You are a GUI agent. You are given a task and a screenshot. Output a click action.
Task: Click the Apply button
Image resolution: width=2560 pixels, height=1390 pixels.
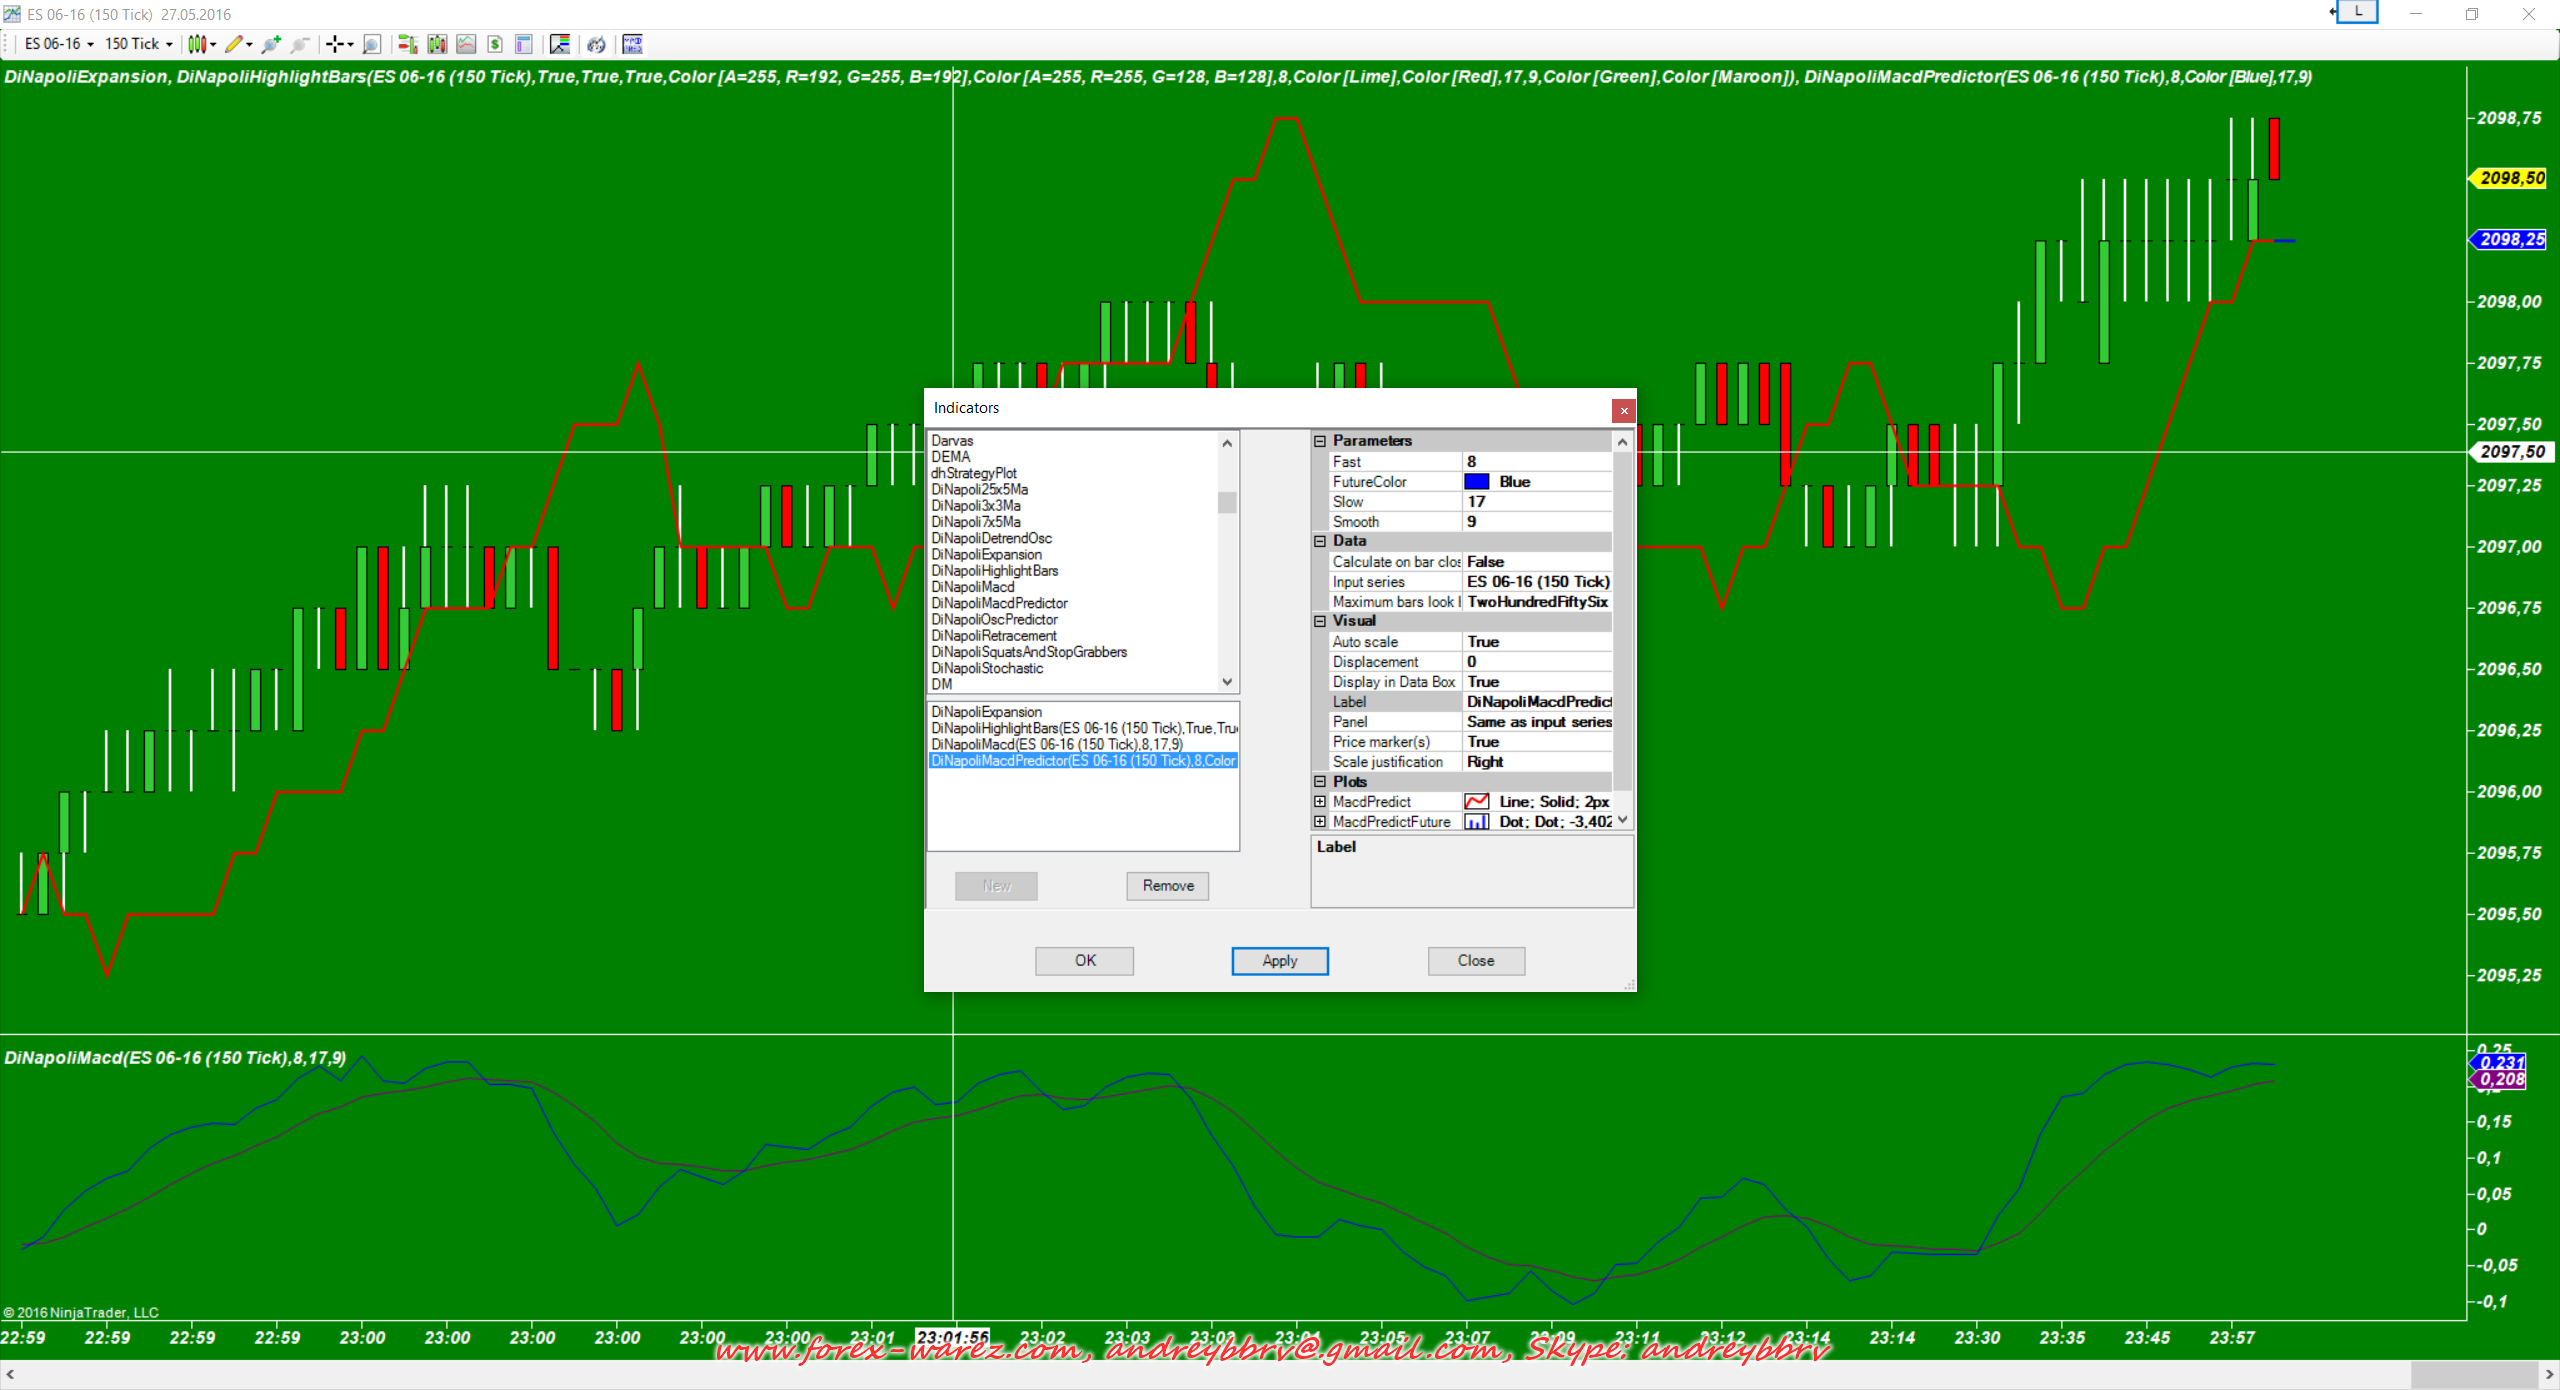point(1279,961)
